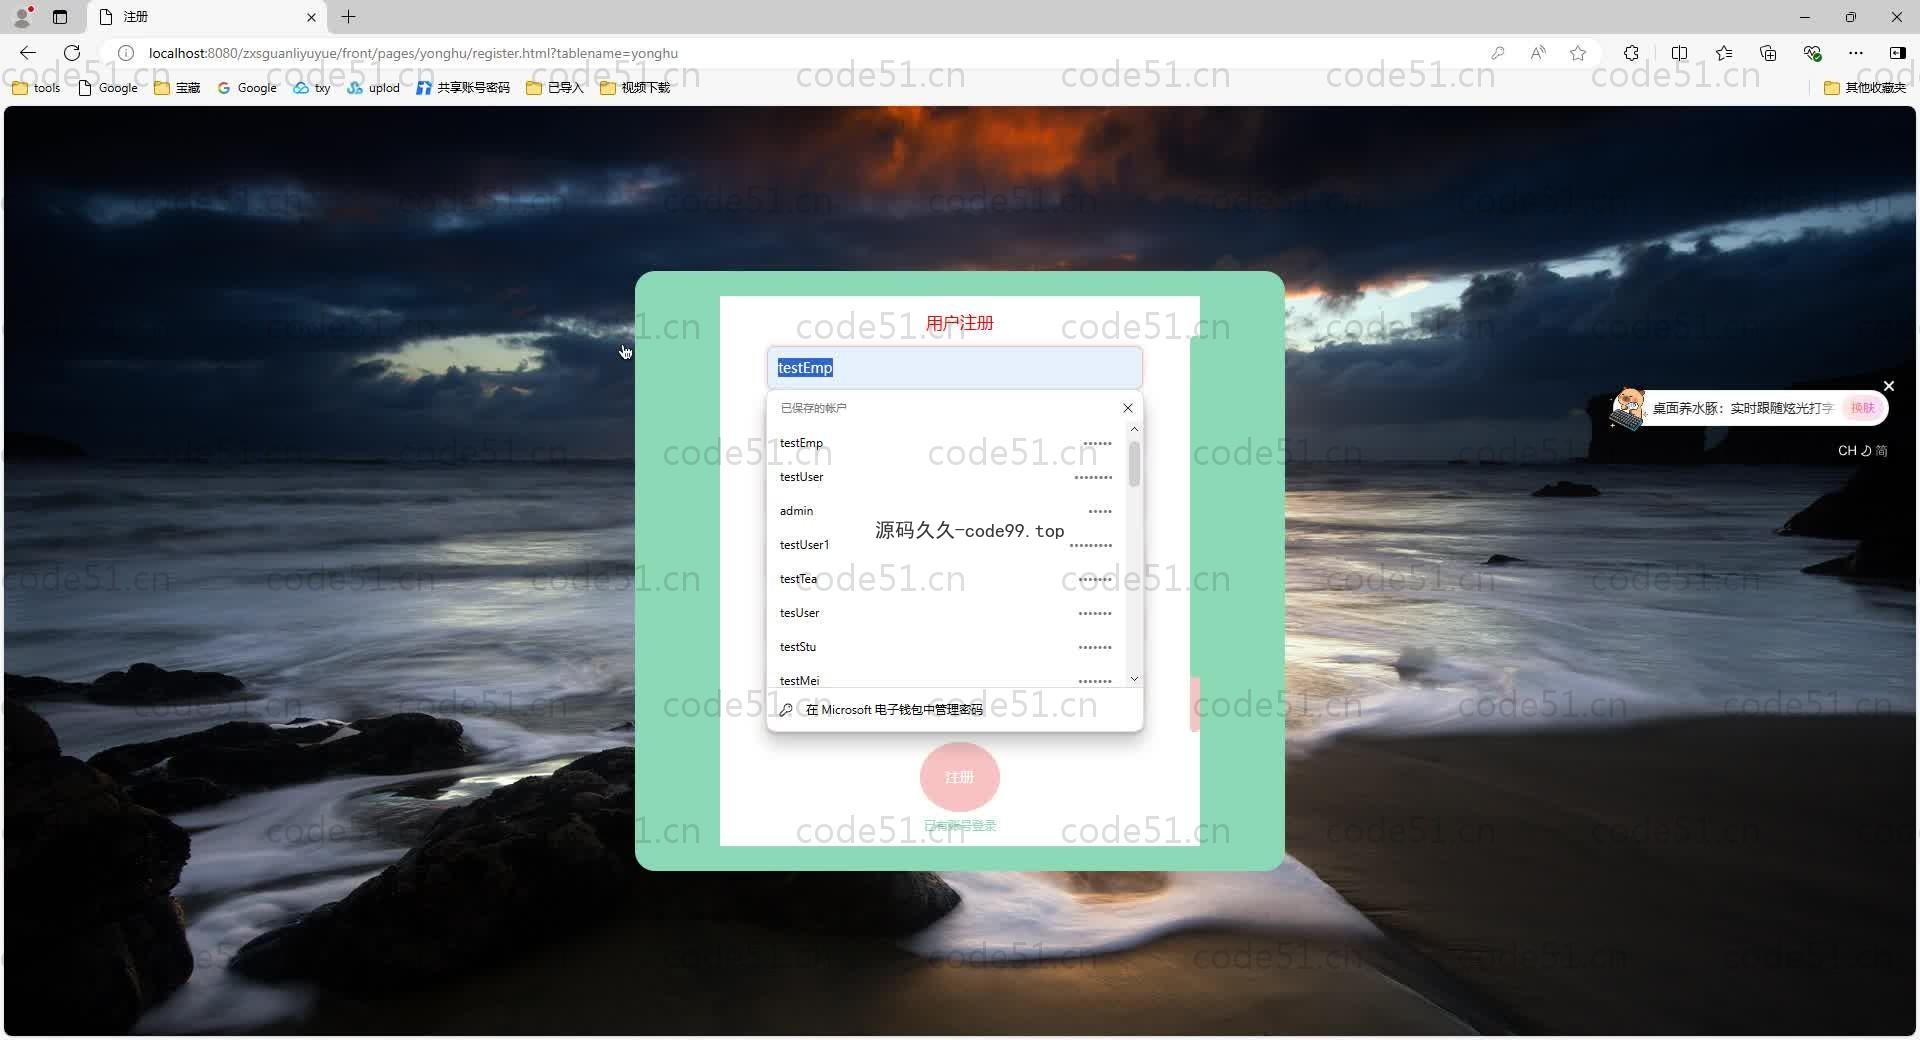Click the CH input language indicator

pos(1847,451)
